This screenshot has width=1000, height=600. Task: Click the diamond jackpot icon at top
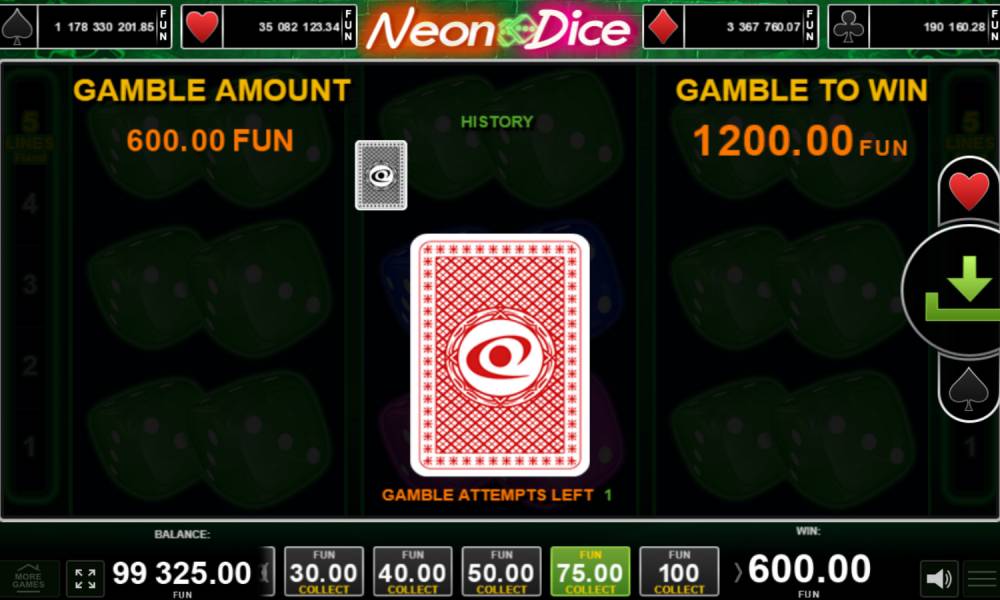point(663,27)
